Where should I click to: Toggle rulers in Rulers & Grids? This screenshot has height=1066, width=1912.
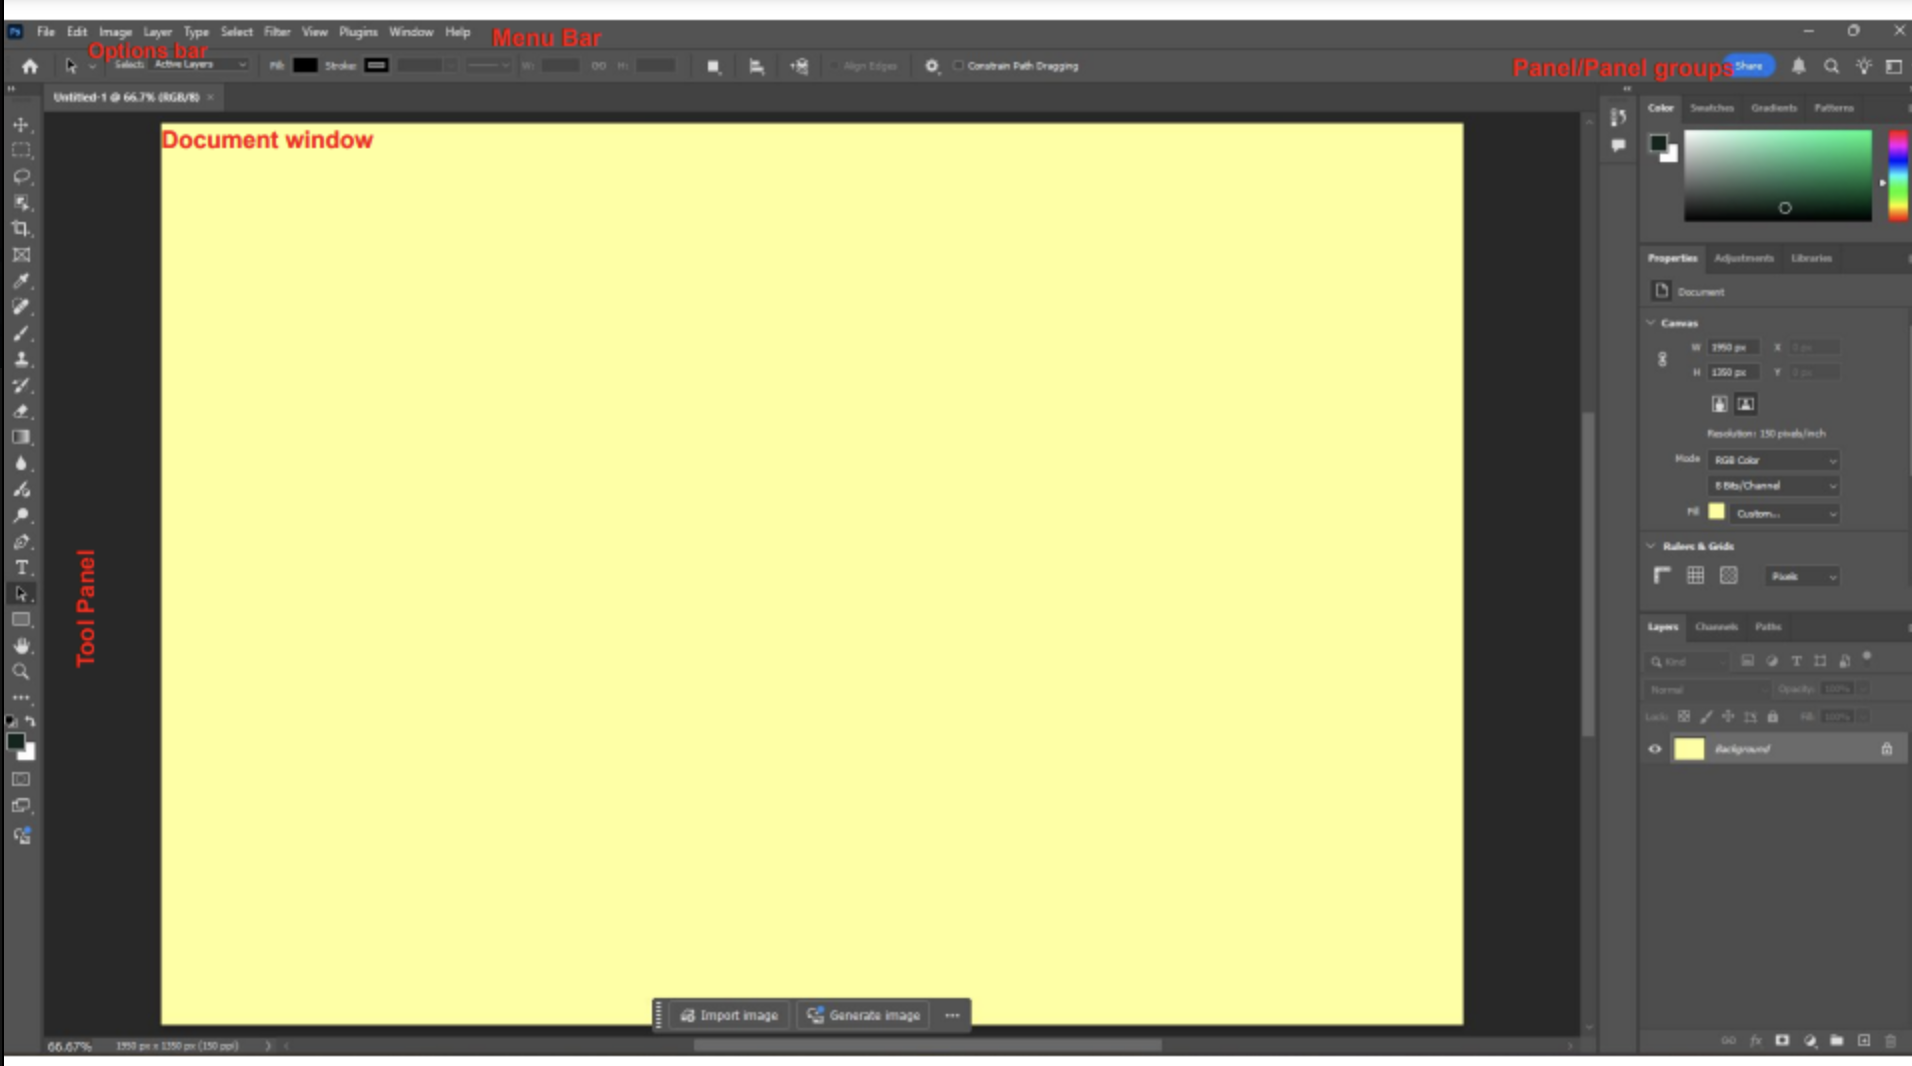pyautogui.click(x=1662, y=576)
